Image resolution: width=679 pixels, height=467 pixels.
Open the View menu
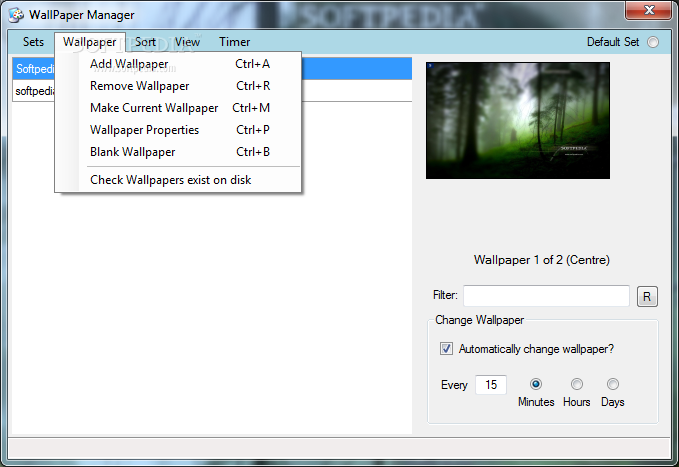pyautogui.click(x=187, y=42)
